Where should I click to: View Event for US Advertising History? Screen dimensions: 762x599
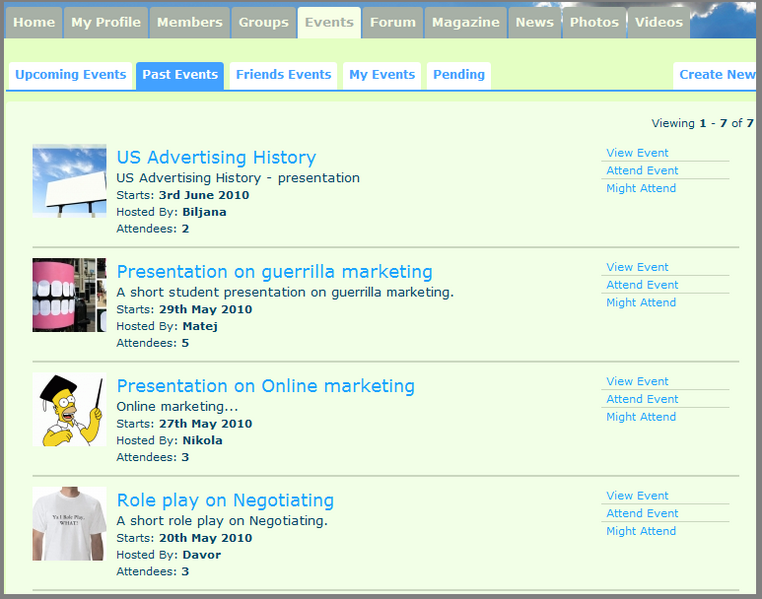637,153
